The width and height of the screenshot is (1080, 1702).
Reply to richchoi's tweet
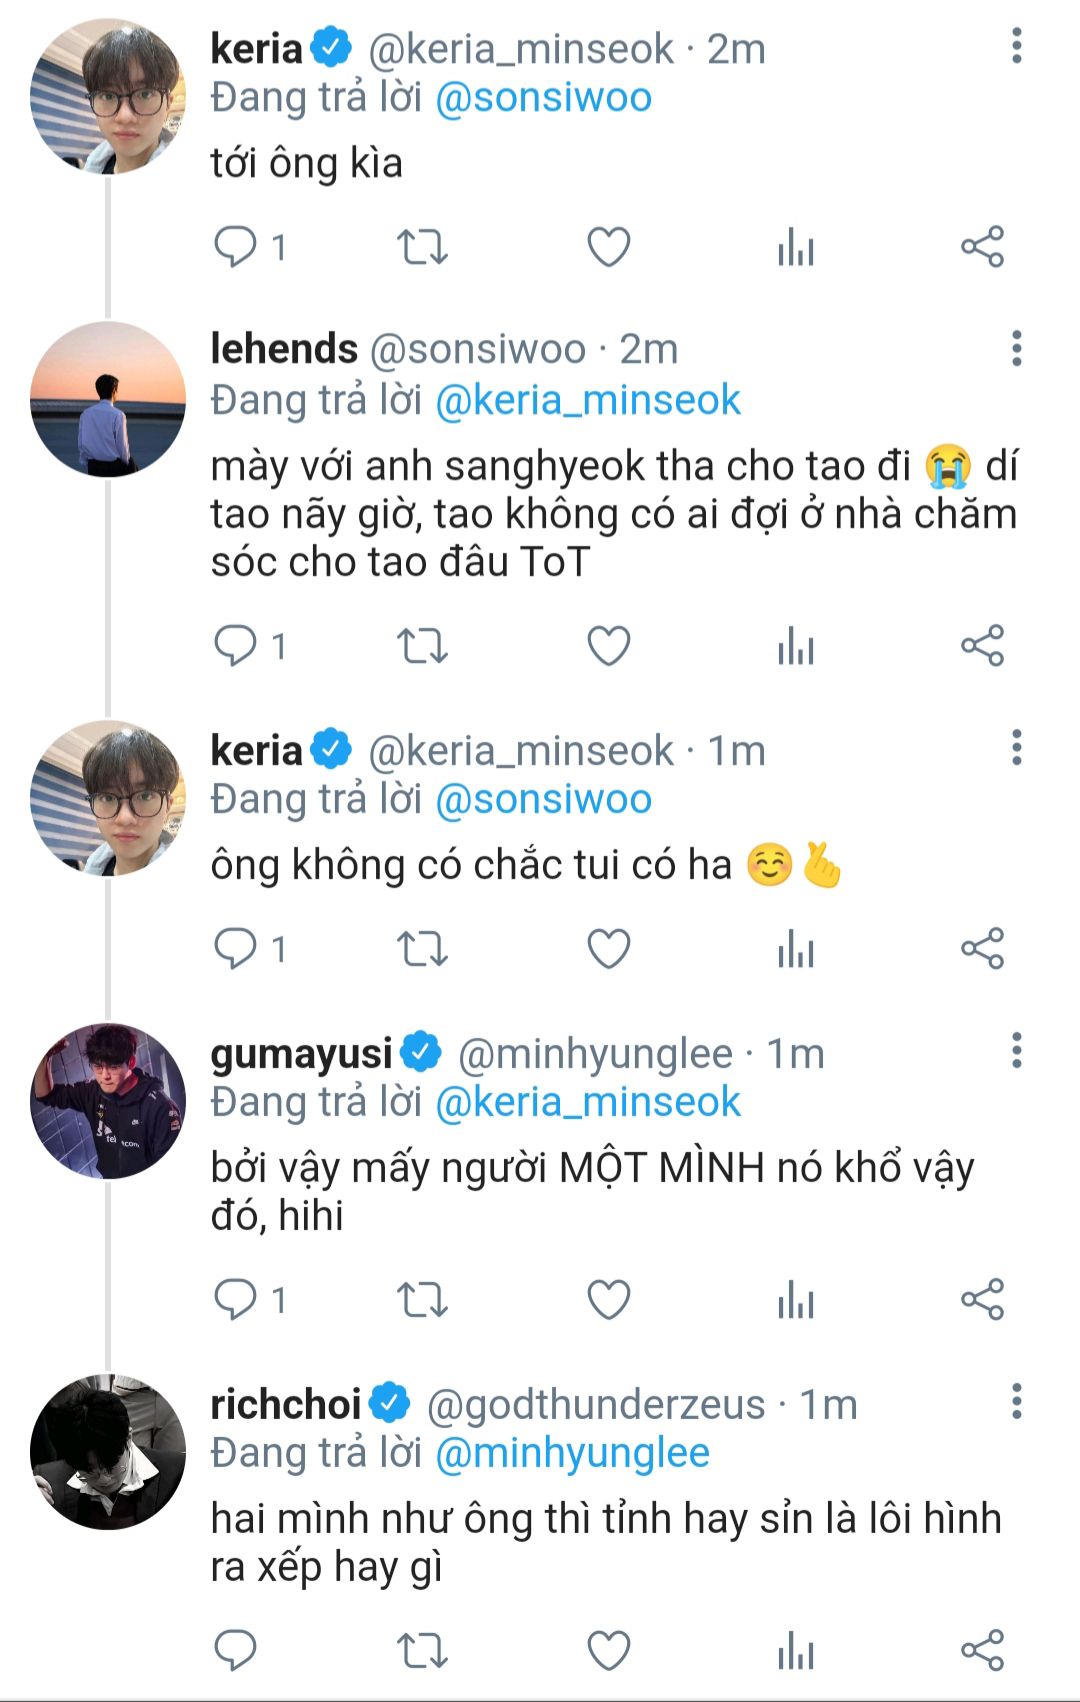pos(236,1650)
